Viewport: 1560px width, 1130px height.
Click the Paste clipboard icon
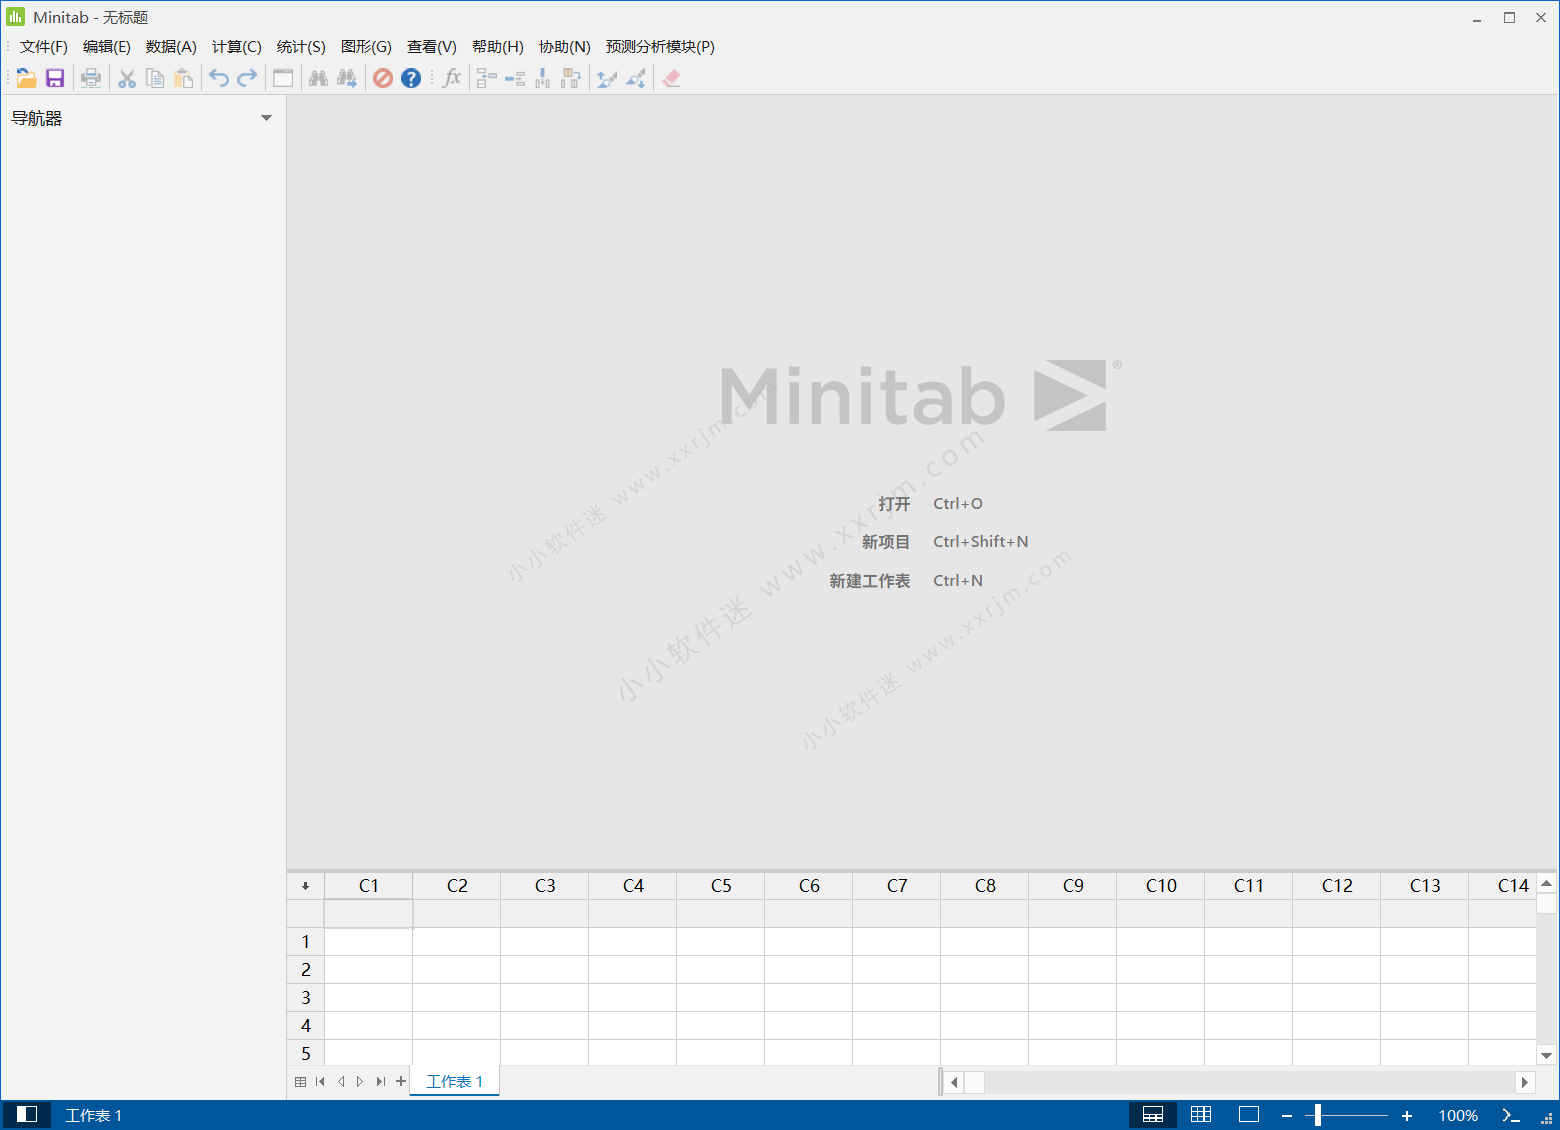click(x=183, y=78)
